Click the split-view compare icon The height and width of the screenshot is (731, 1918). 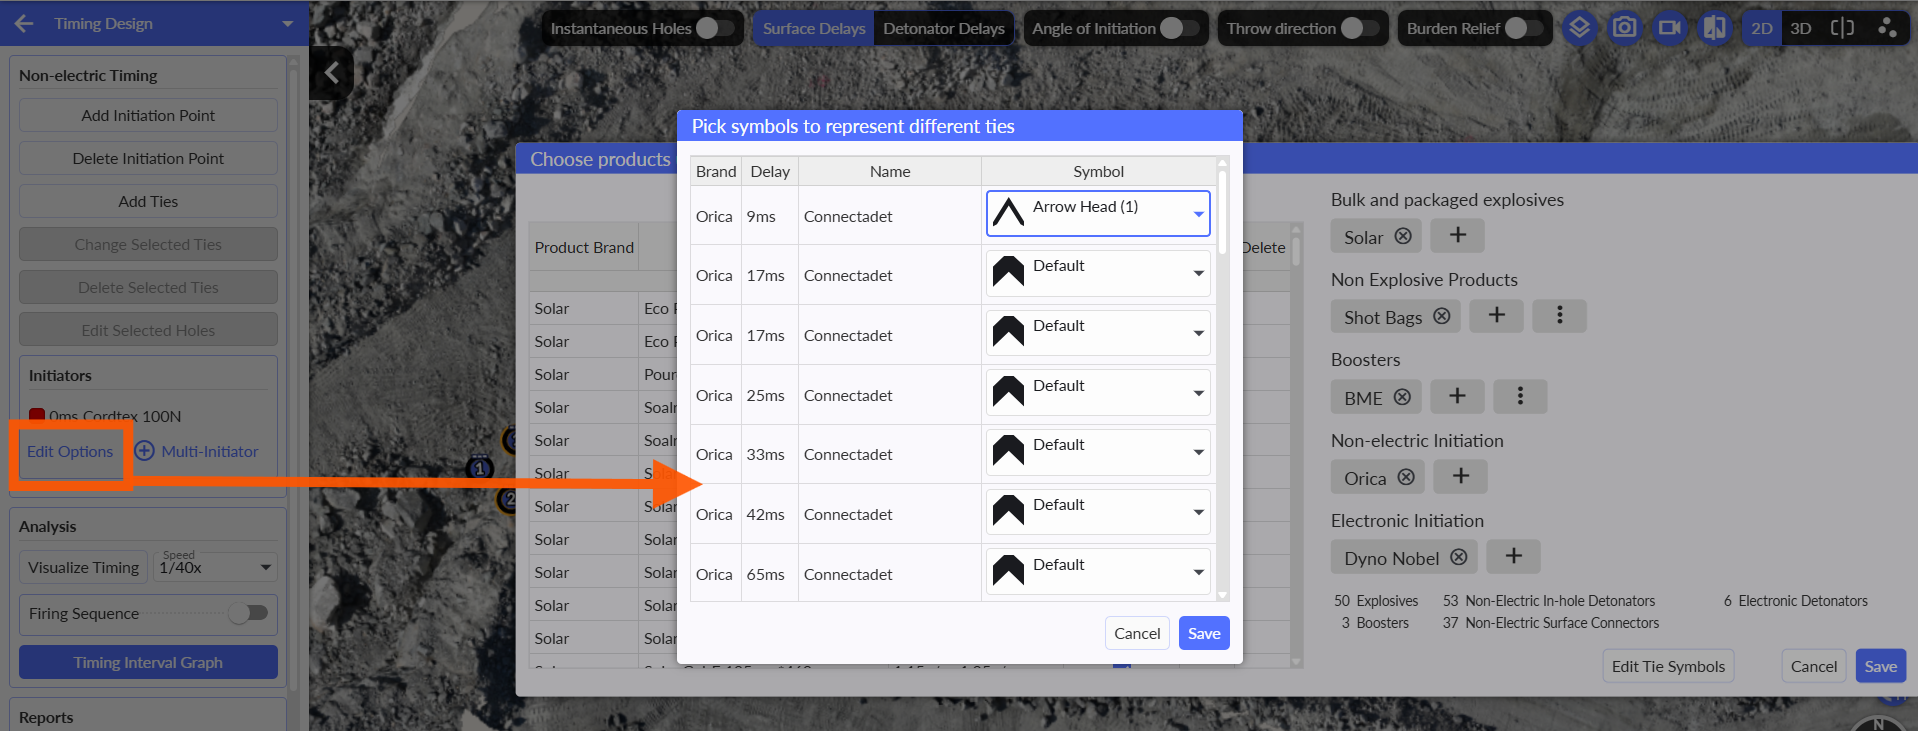1842,28
